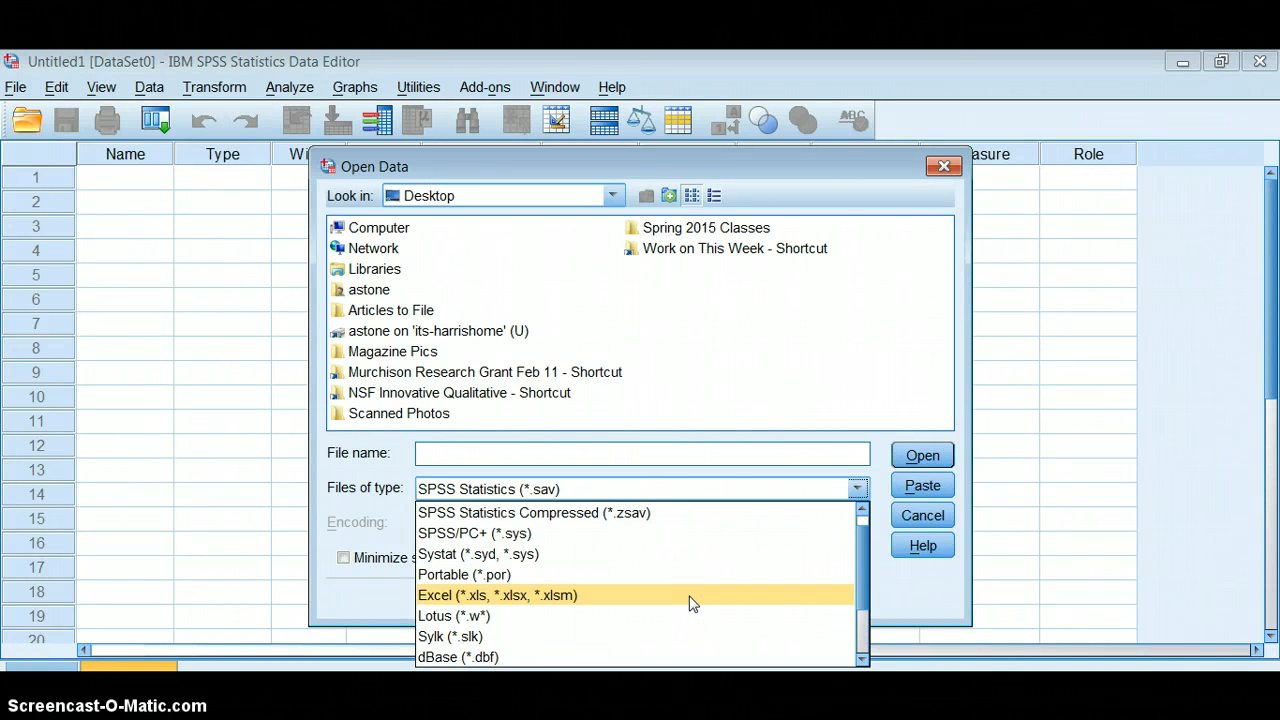The image size is (1280, 720).
Task: Switch dialog to List view icon
Action: point(692,196)
